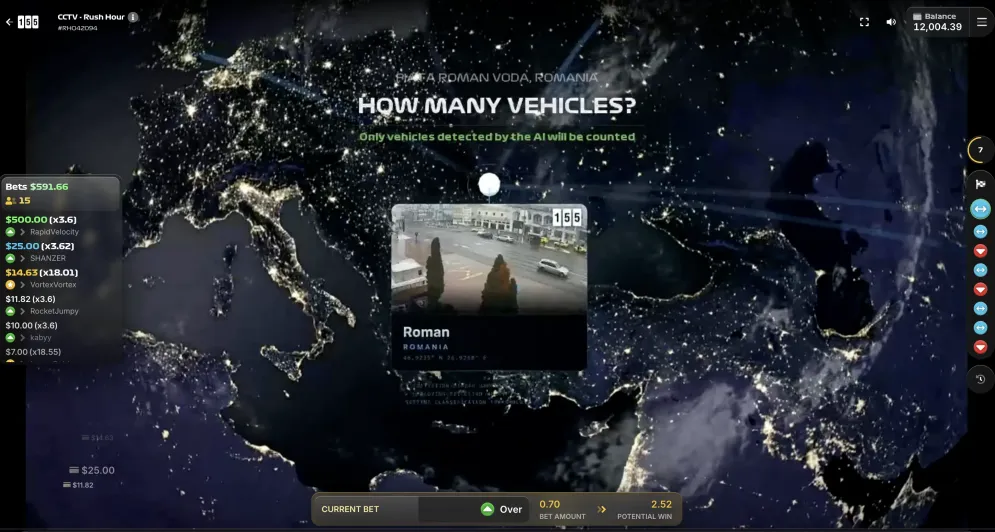Select the Over bet button
The width and height of the screenshot is (995, 532).
(501, 509)
